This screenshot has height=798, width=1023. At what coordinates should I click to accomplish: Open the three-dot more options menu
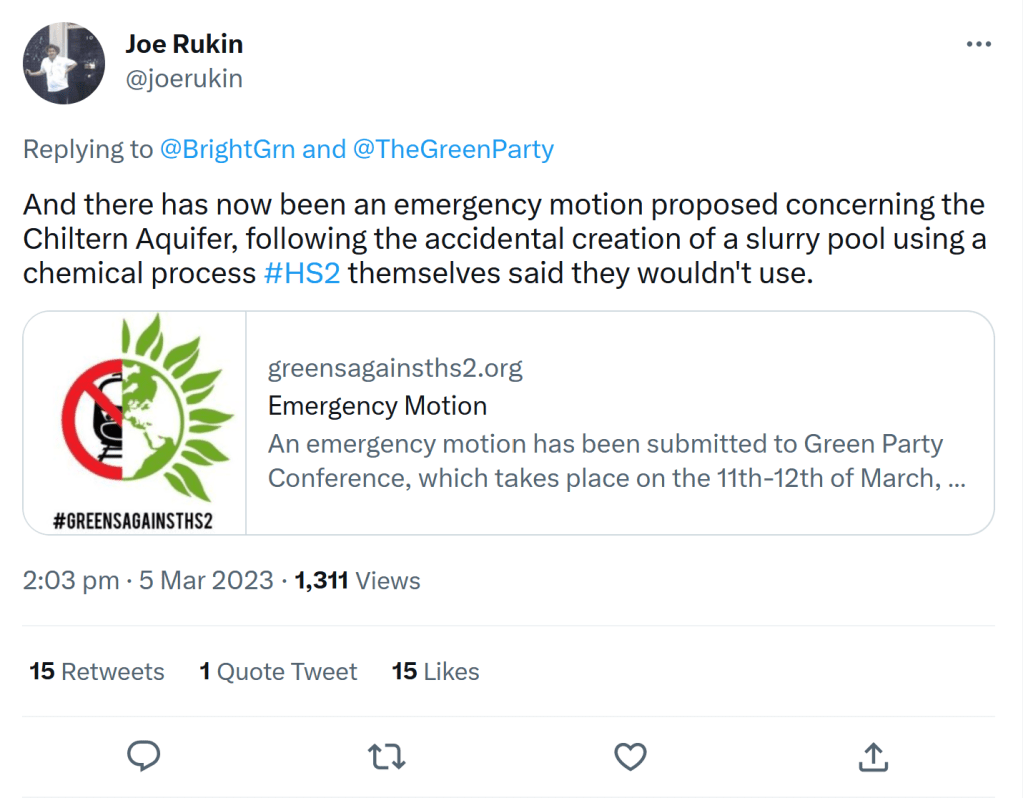point(978,45)
